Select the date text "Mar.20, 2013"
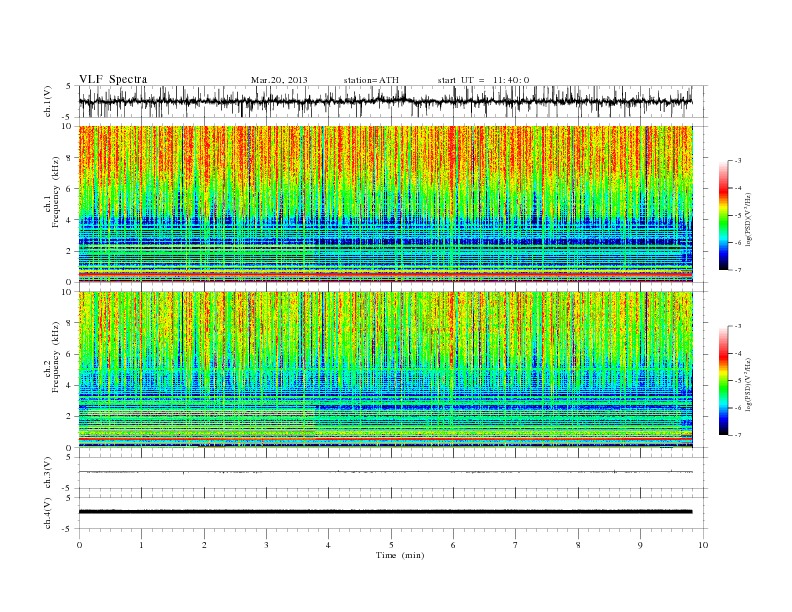The height and width of the screenshot is (612, 792). point(279,80)
